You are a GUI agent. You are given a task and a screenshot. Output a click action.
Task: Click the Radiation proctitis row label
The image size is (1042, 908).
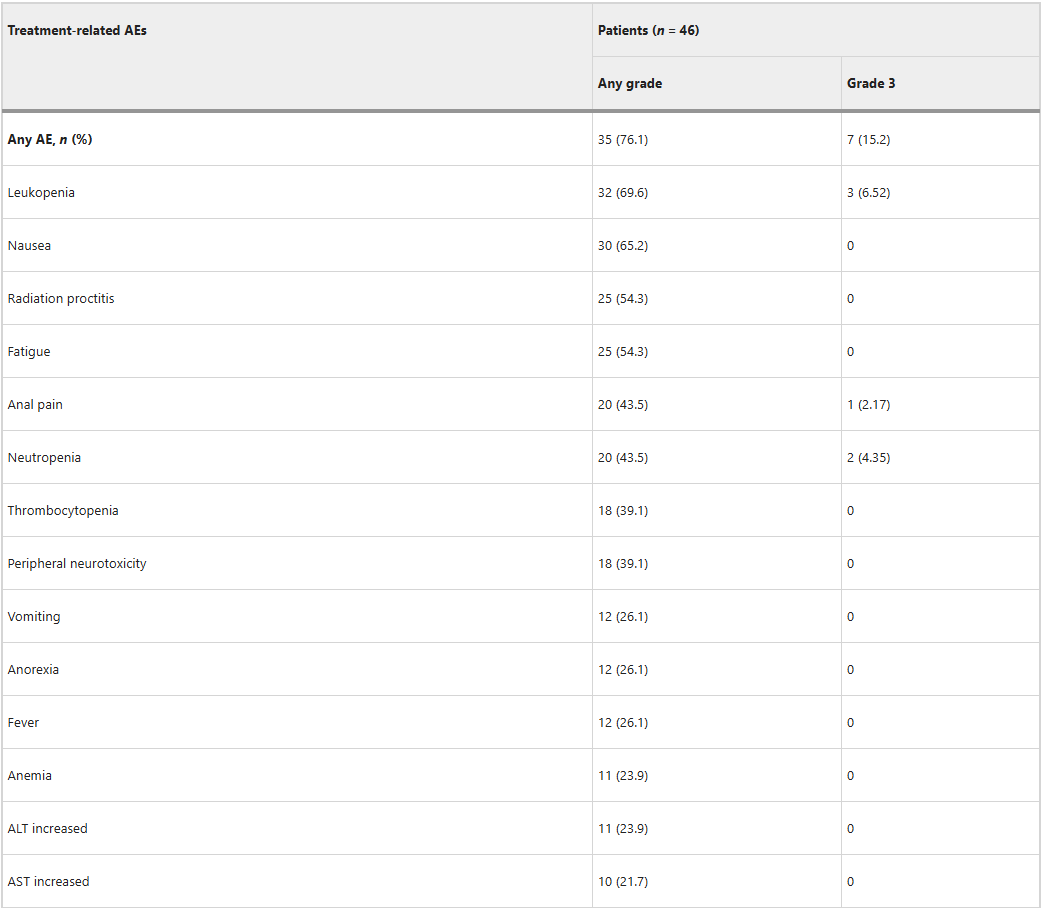click(61, 298)
